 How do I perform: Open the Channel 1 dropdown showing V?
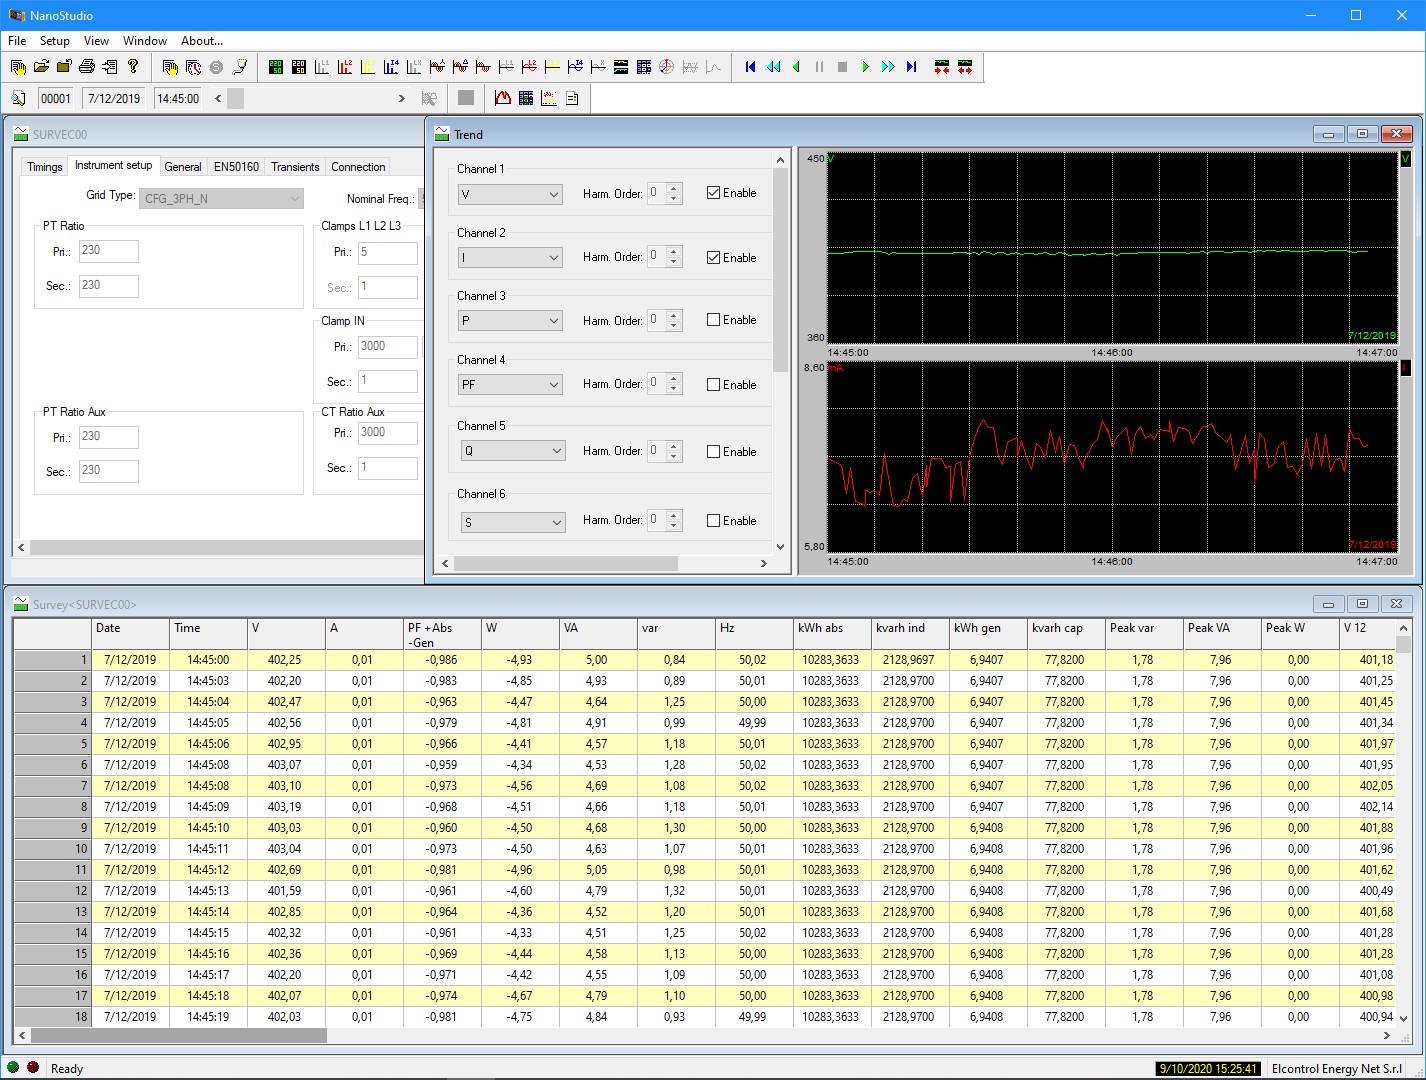coord(510,195)
